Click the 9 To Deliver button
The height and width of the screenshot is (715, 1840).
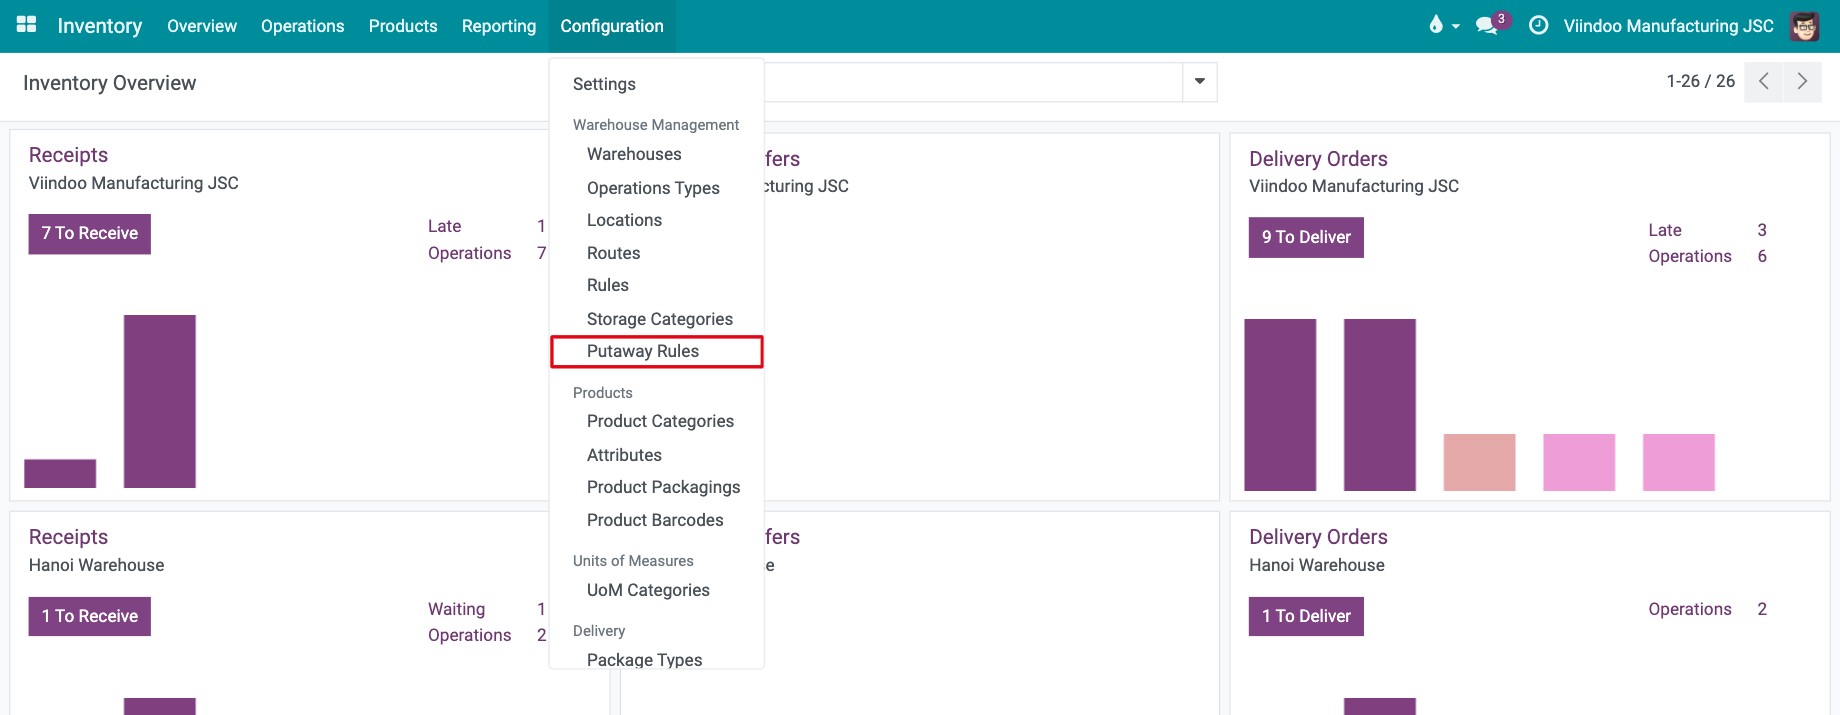click(x=1306, y=238)
